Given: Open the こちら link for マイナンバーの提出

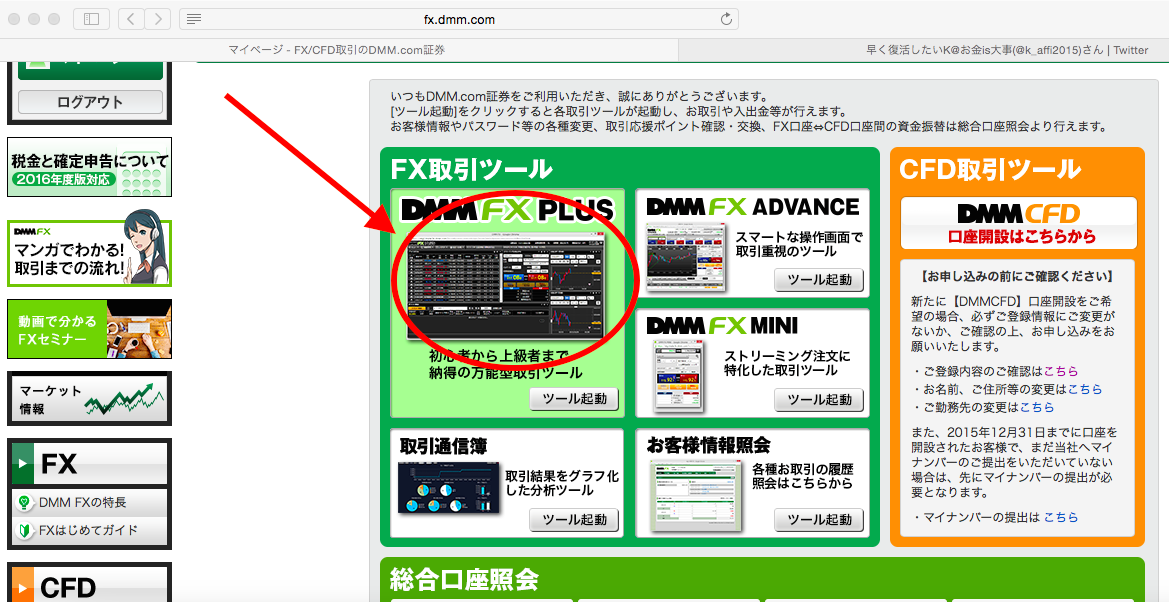Looking at the screenshot, I should tap(1061, 517).
